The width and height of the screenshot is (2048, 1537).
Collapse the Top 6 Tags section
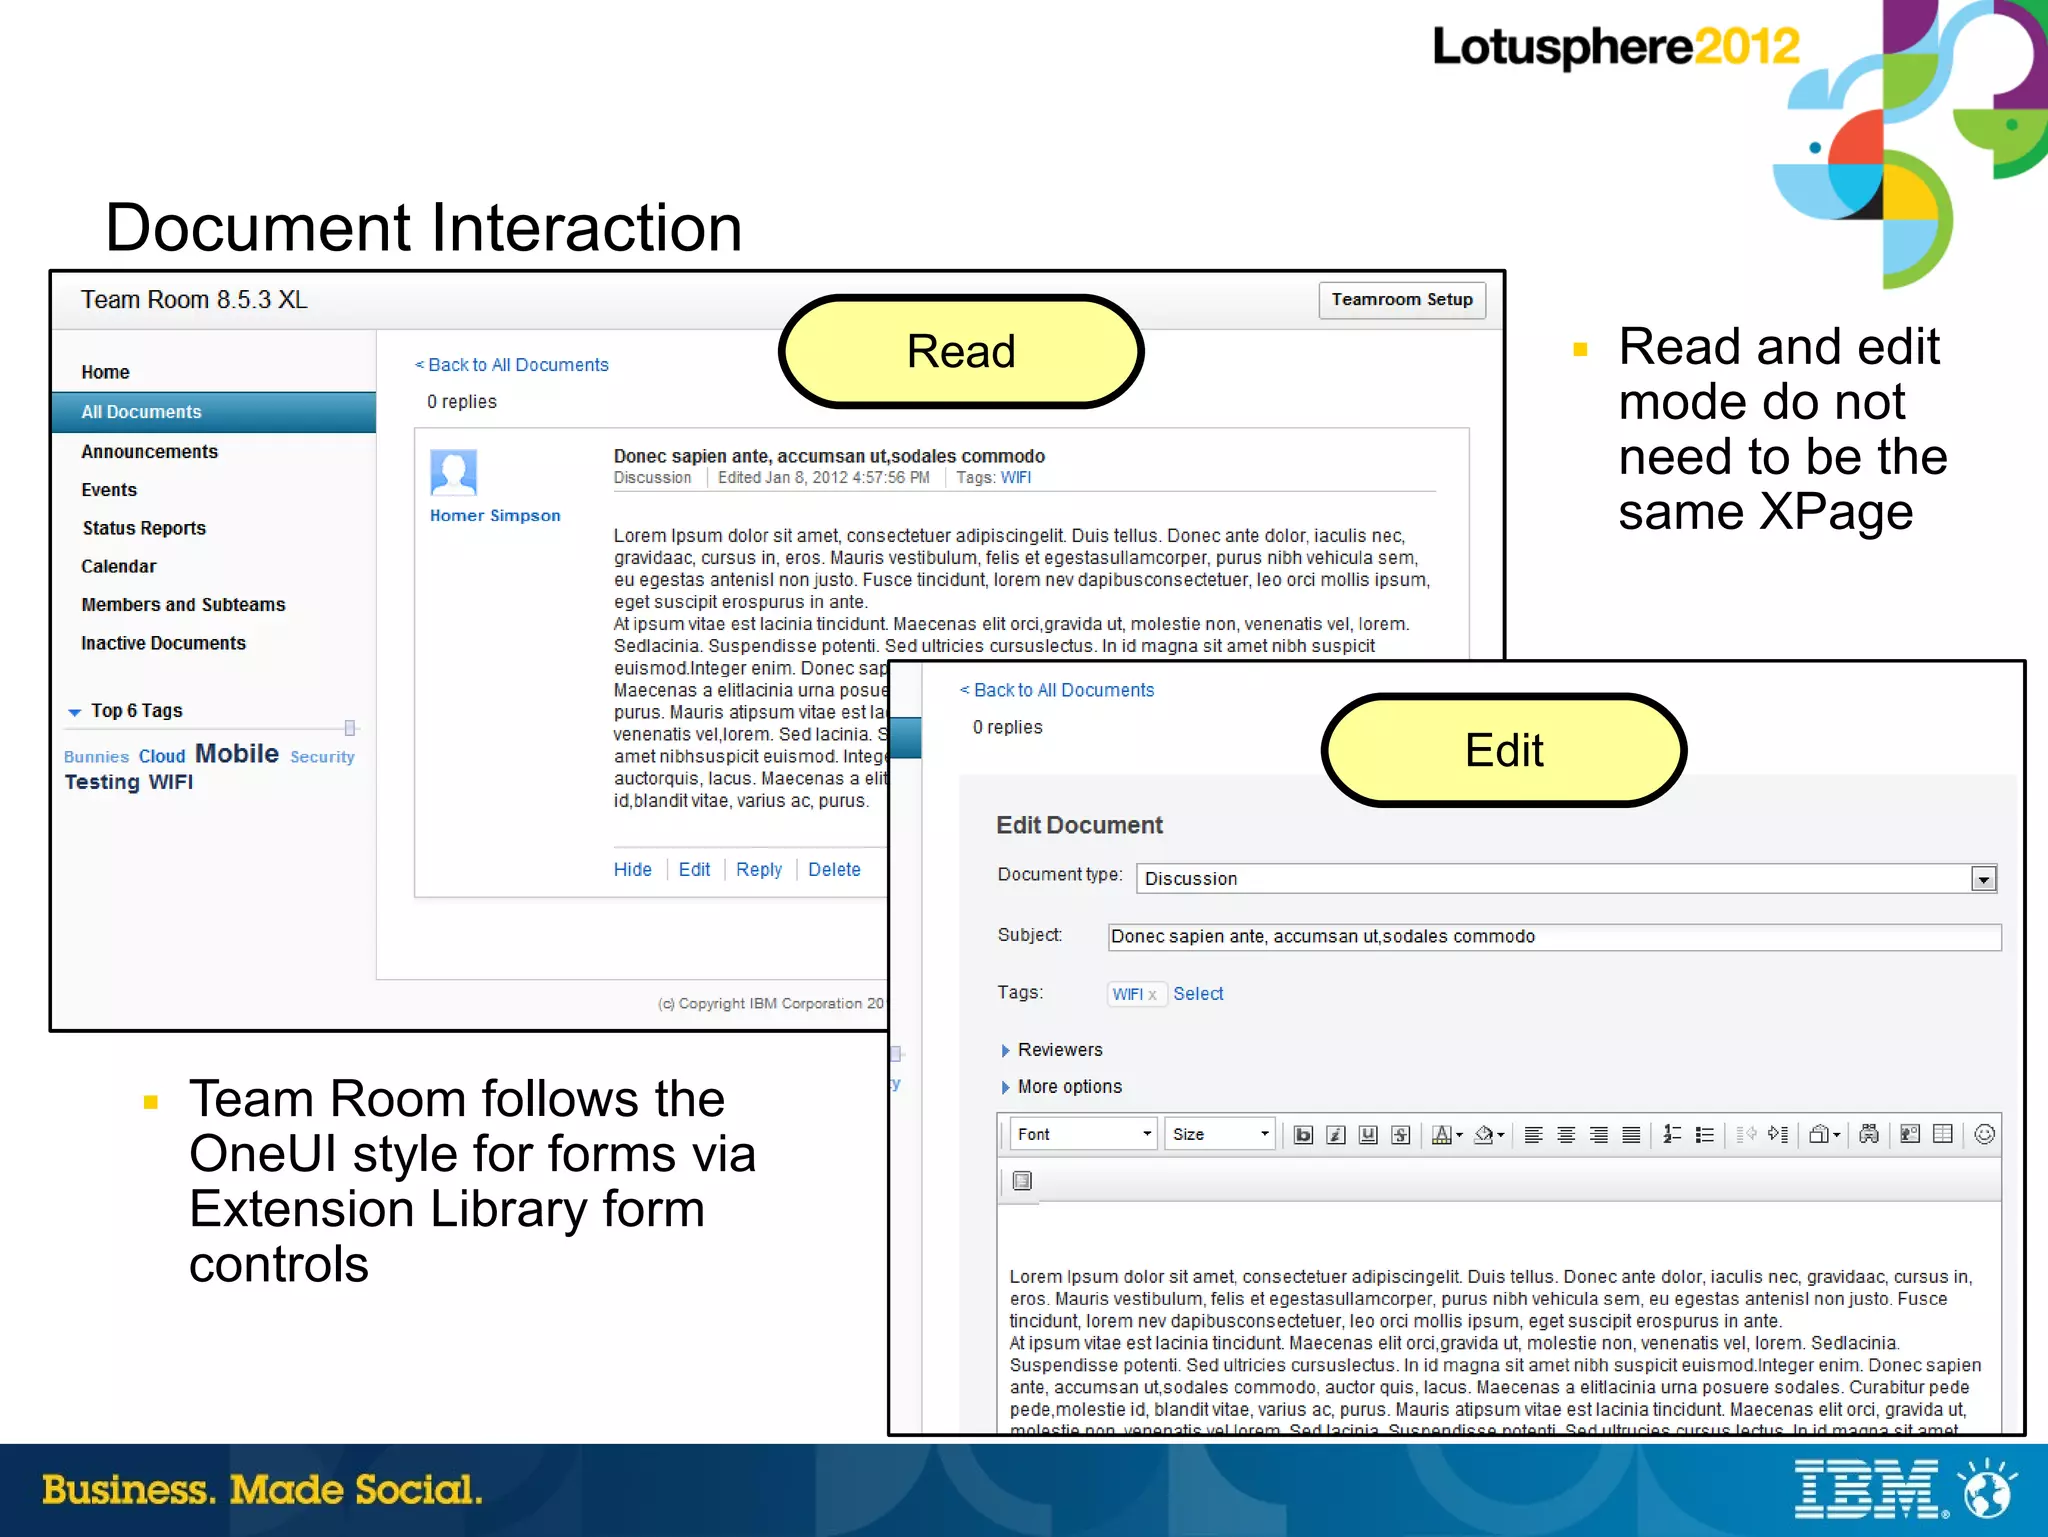(74, 712)
